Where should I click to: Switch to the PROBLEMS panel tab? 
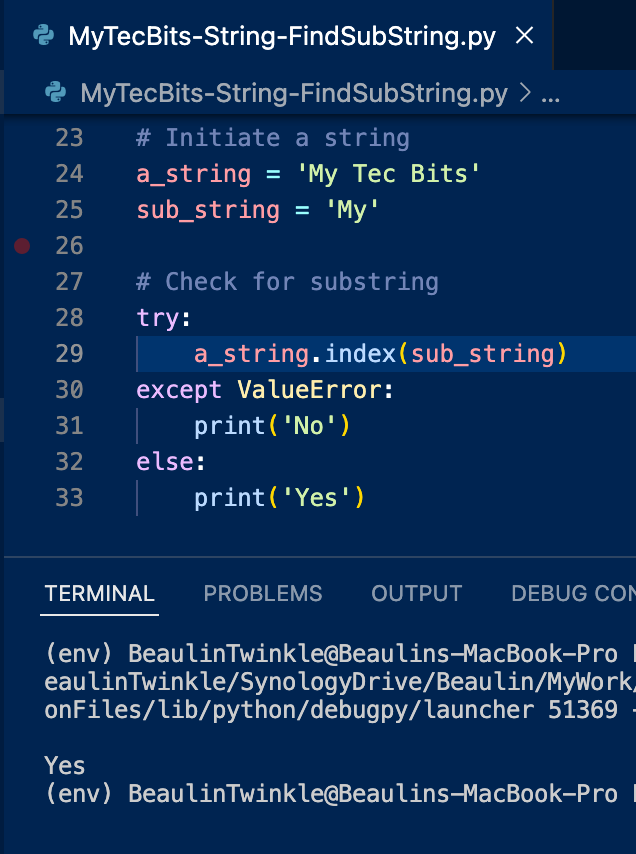262,593
